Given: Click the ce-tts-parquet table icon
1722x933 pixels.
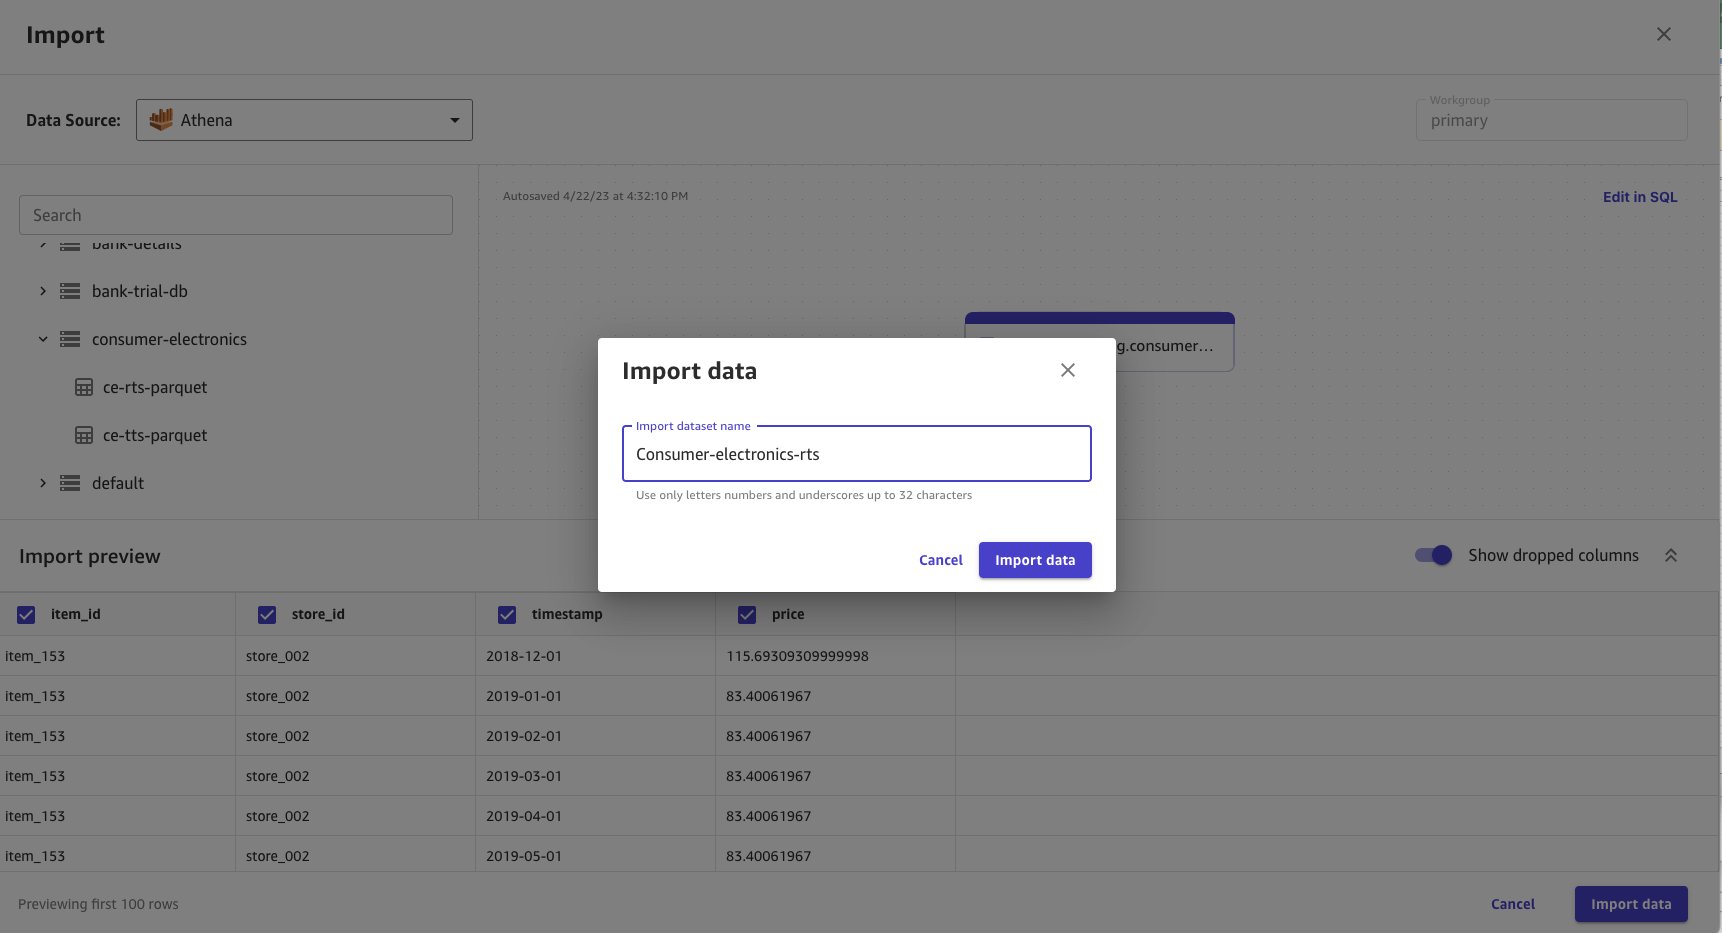Looking at the screenshot, I should [84, 435].
